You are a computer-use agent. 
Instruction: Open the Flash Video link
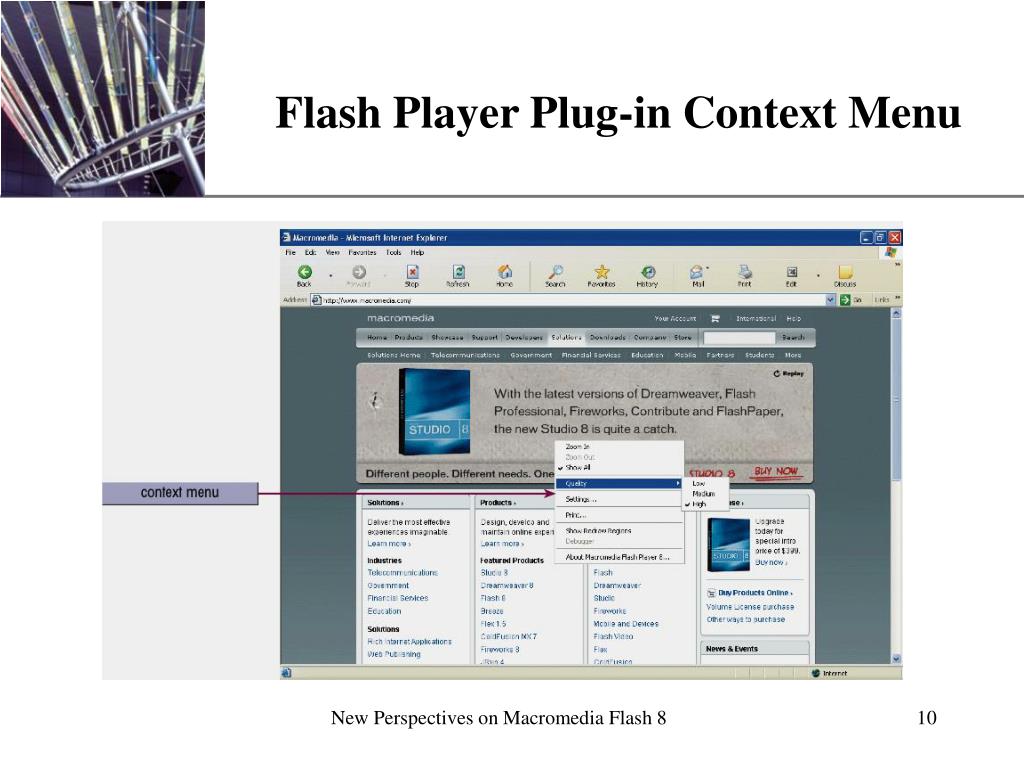tap(613, 636)
